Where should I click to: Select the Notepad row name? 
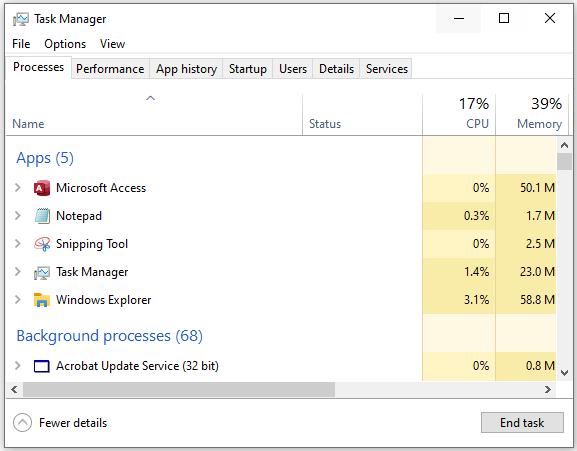tap(79, 216)
